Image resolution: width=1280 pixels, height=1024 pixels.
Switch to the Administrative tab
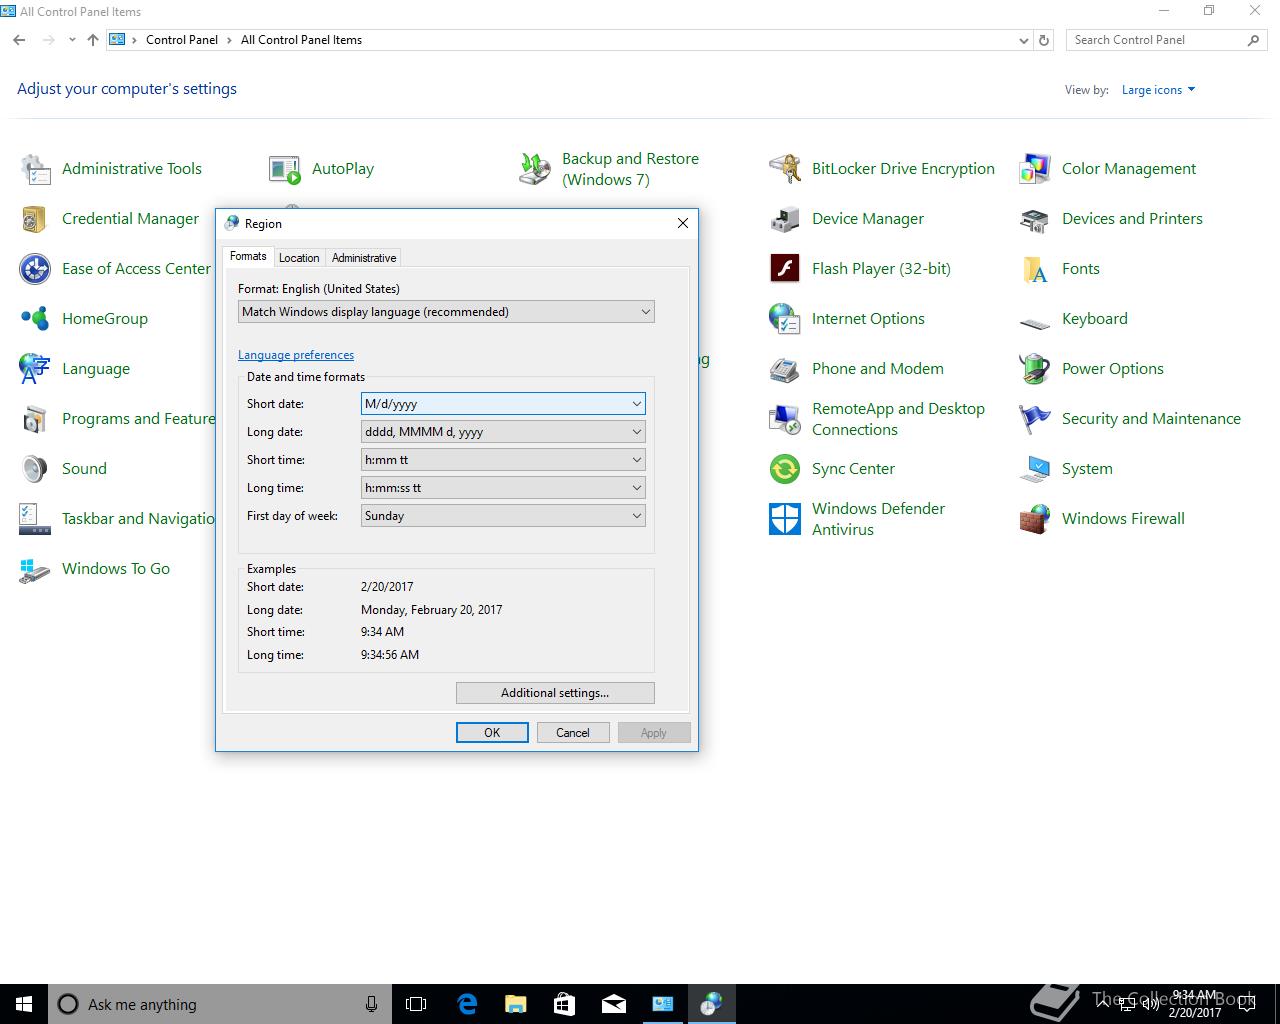click(364, 258)
